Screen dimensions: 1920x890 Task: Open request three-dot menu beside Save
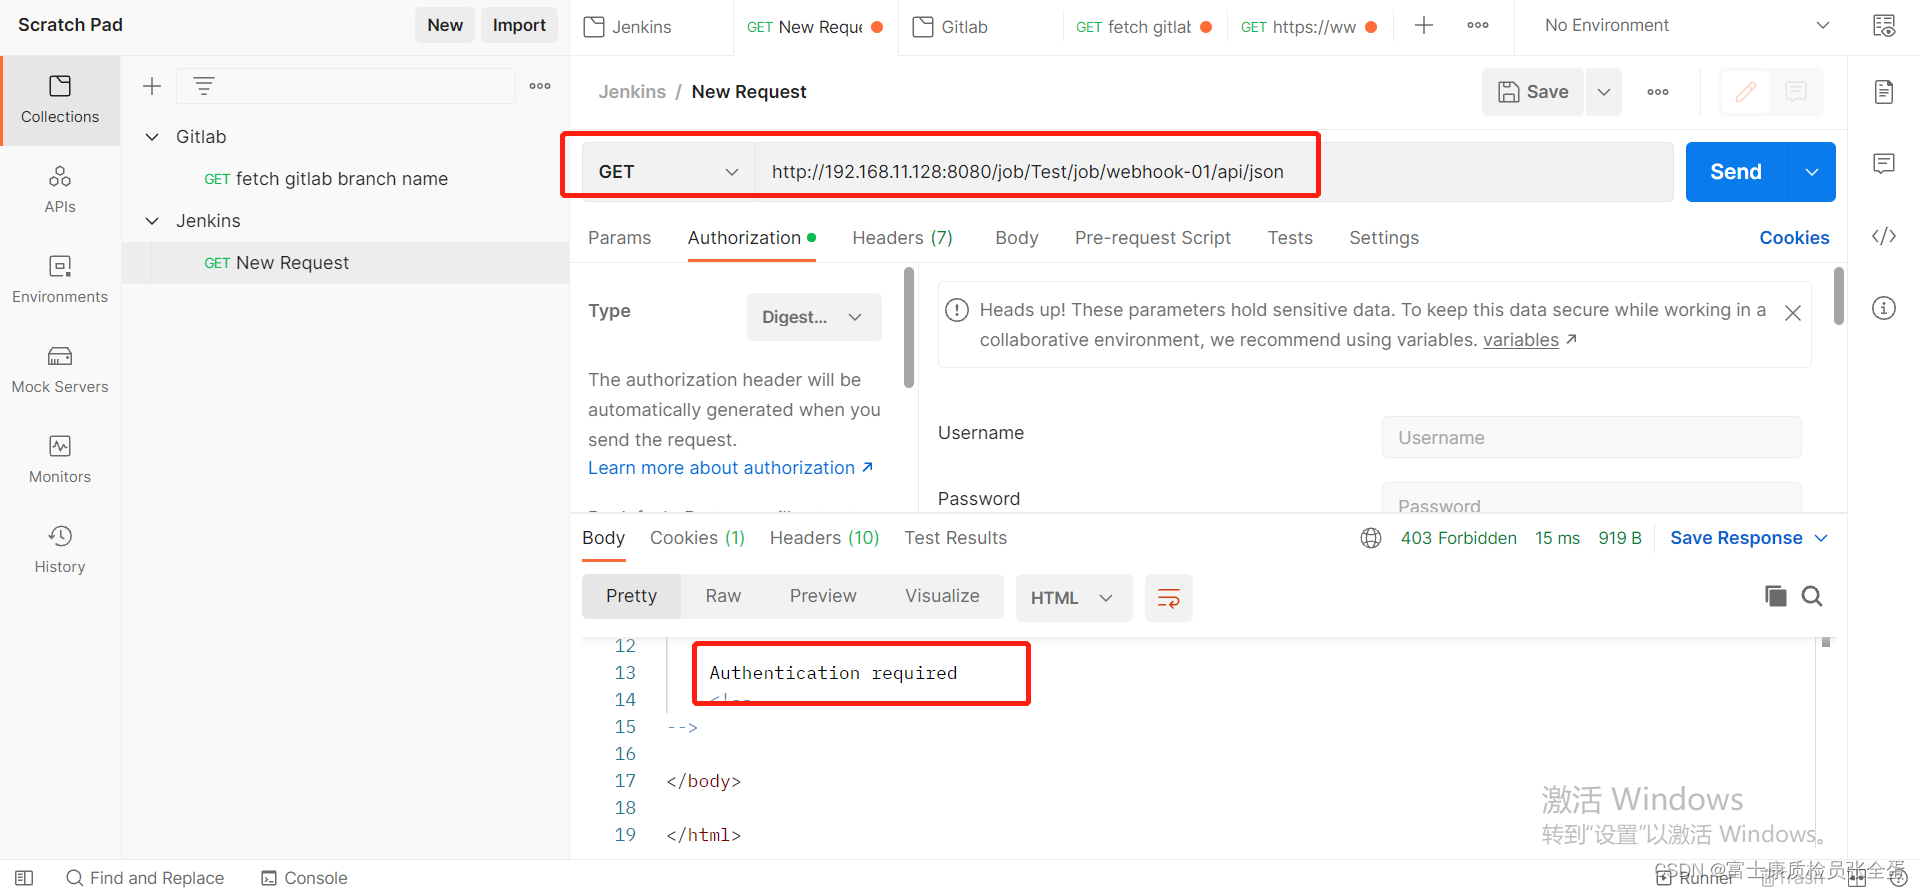click(1658, 92)
